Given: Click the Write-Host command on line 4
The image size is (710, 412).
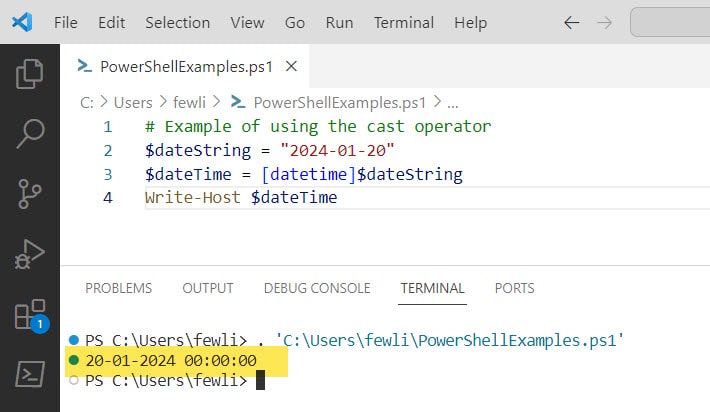Looking at the screenshot, I should (x=192, y=198).
